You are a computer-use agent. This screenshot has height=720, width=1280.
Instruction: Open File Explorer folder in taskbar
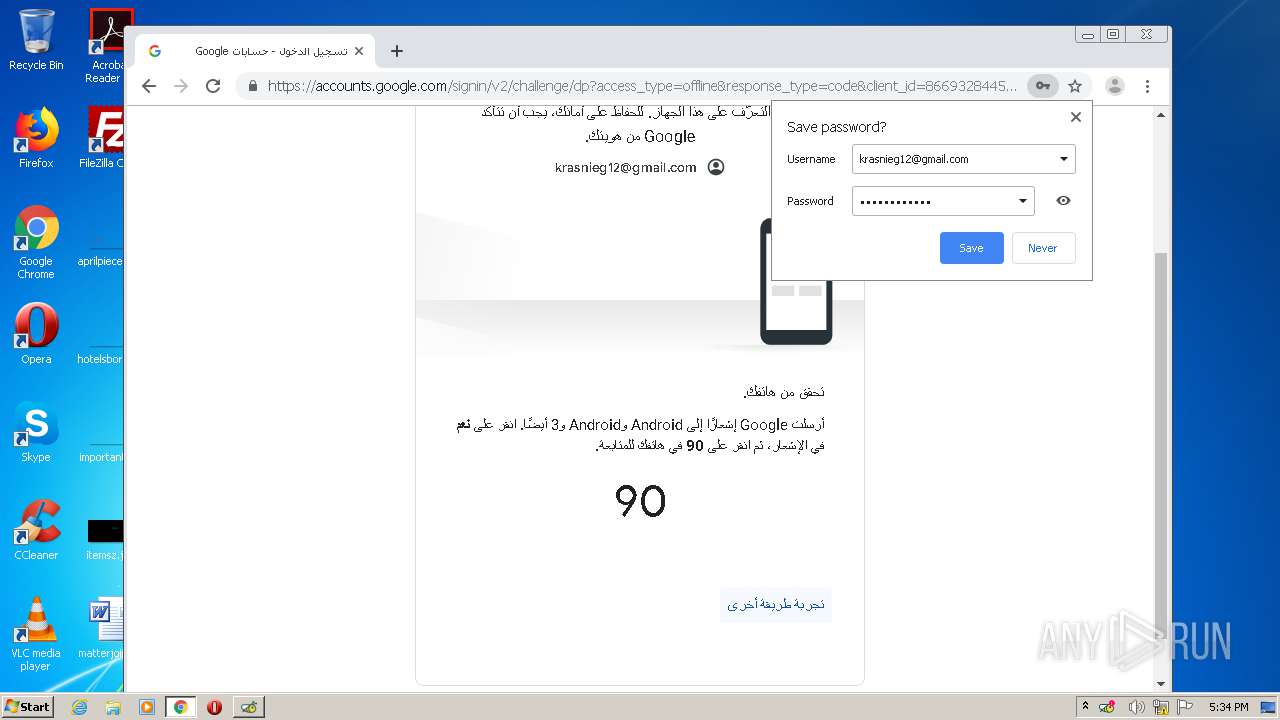(x=113, y=707)
